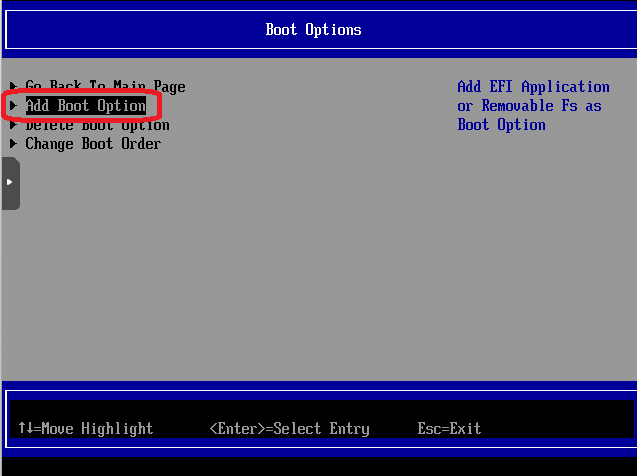Expand the collapsed side panel handle on left edge
The image size is (637, 476).
pos(9,182)
